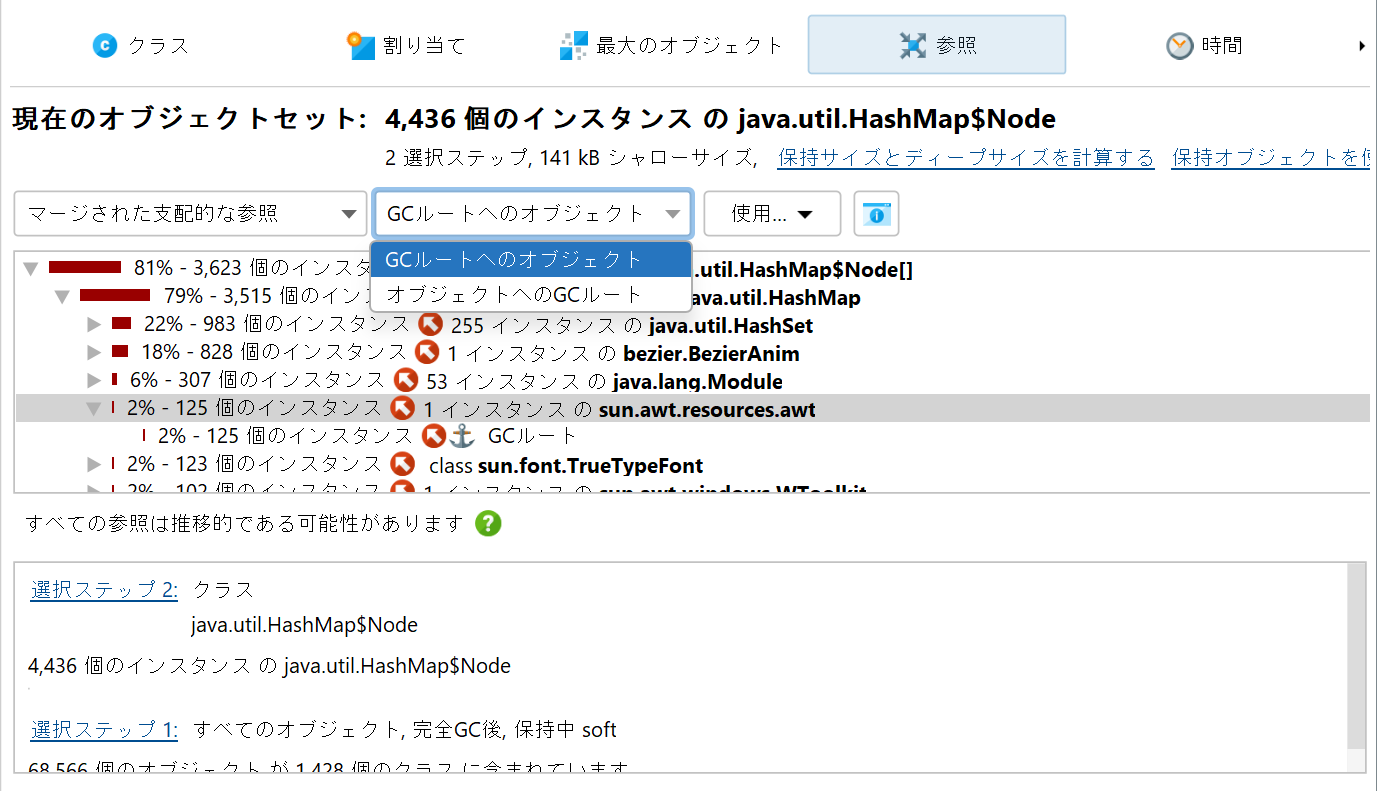Select the 参照 tab
1377x791 pixels.
936,45
